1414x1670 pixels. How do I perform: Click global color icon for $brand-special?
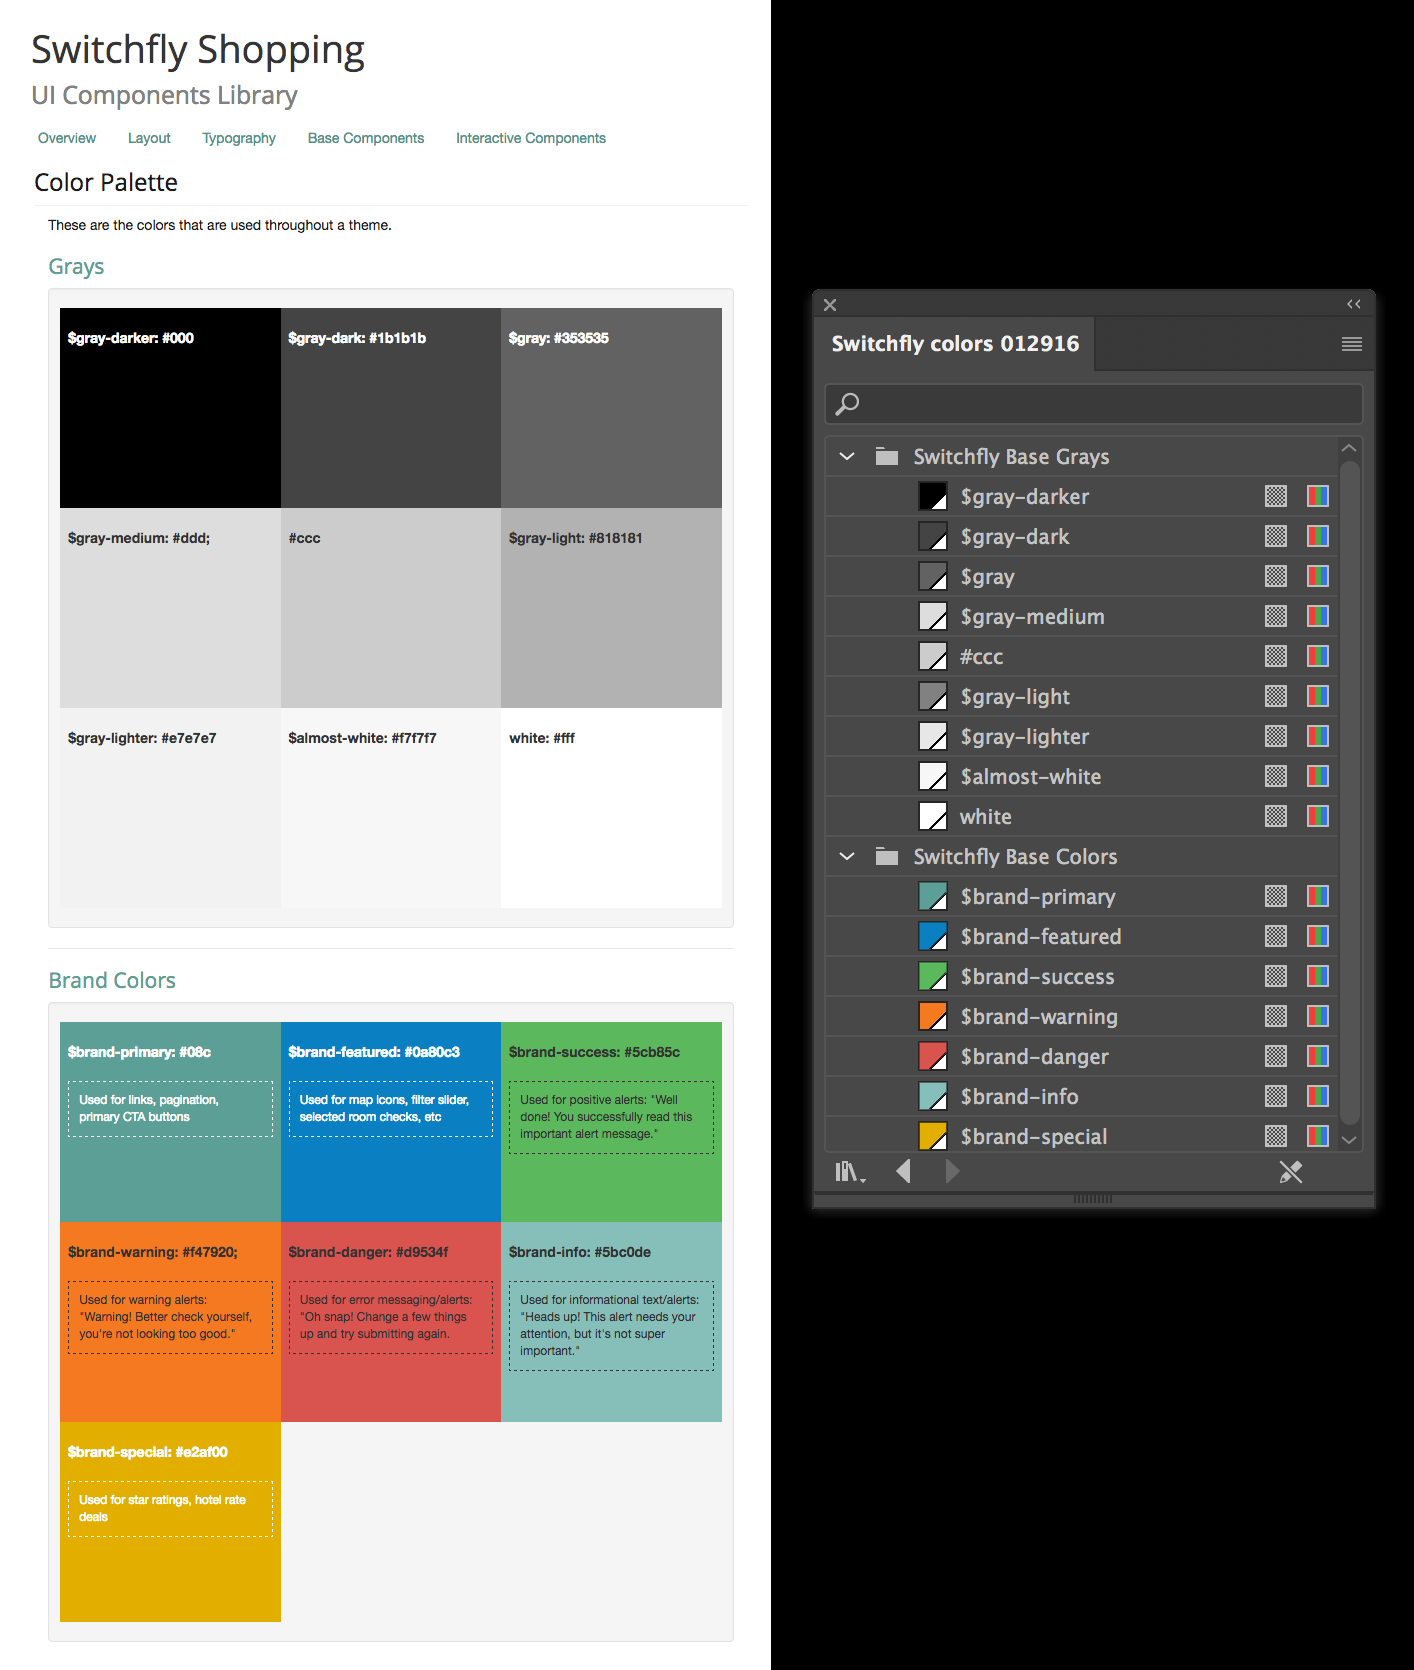pos(1276,1136)
